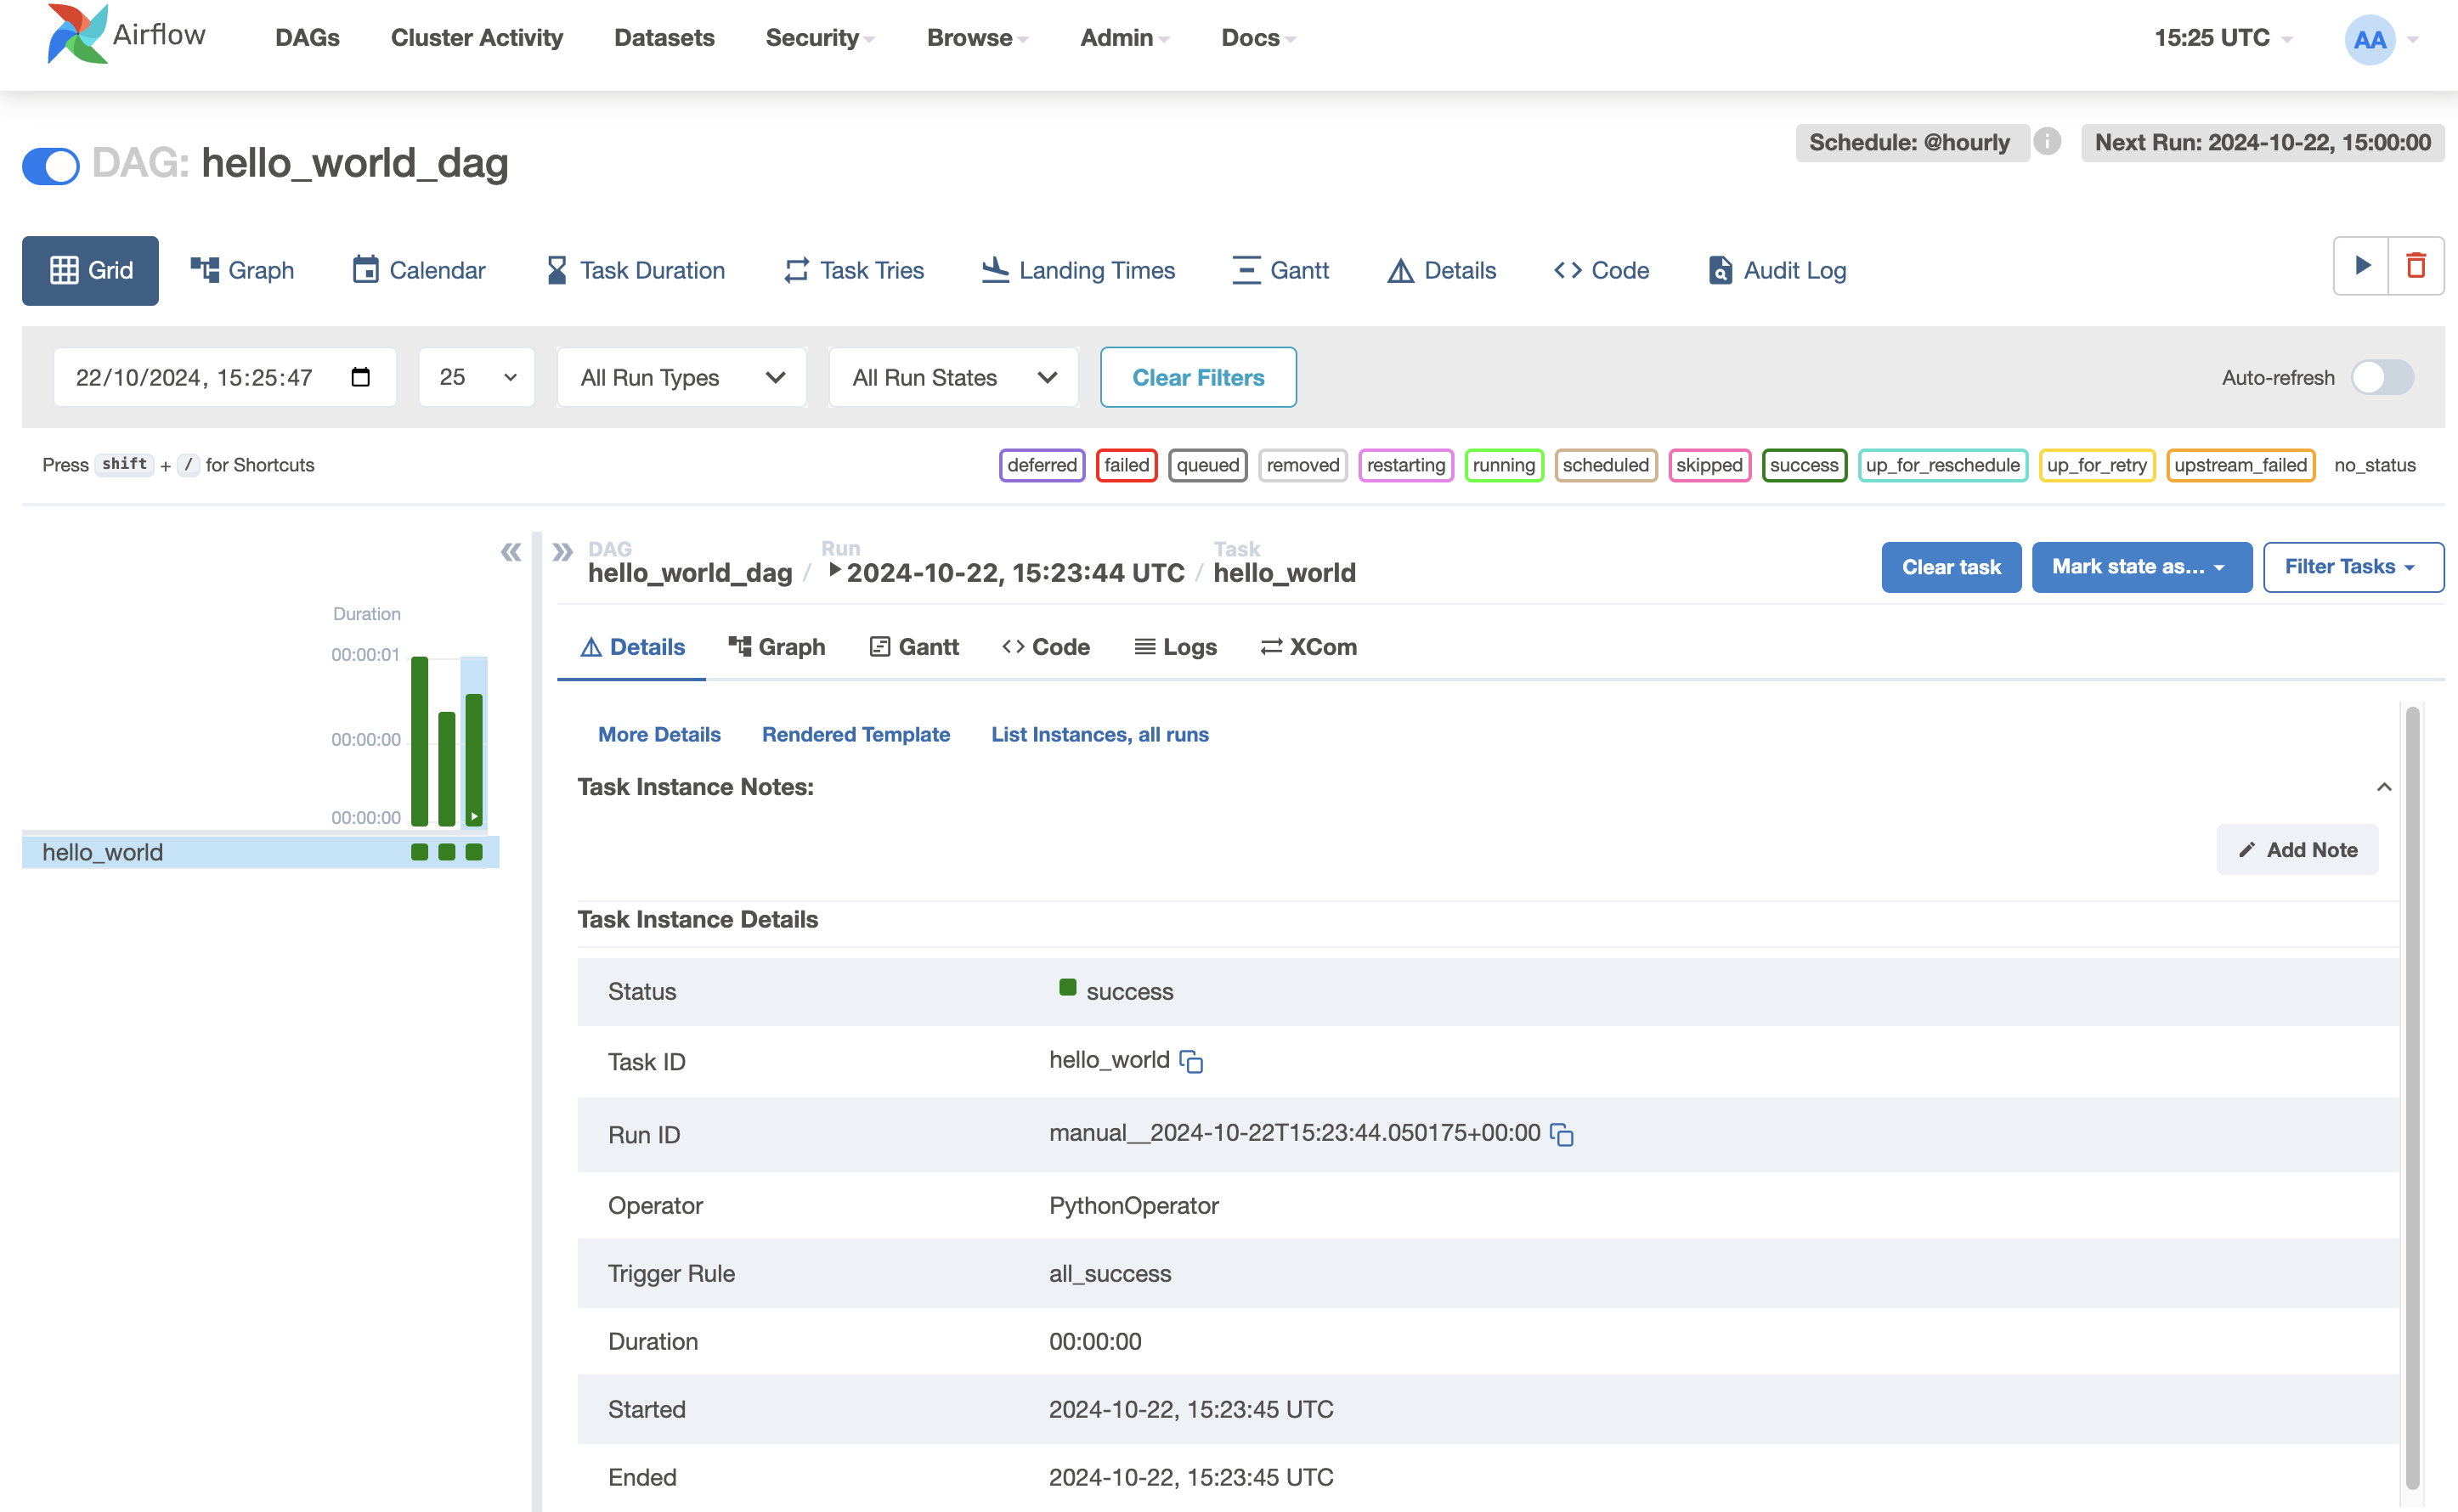Trigger a new DAG run with the play icon
Viewport: 2458px width, 1512px height.
point(2362,266)
